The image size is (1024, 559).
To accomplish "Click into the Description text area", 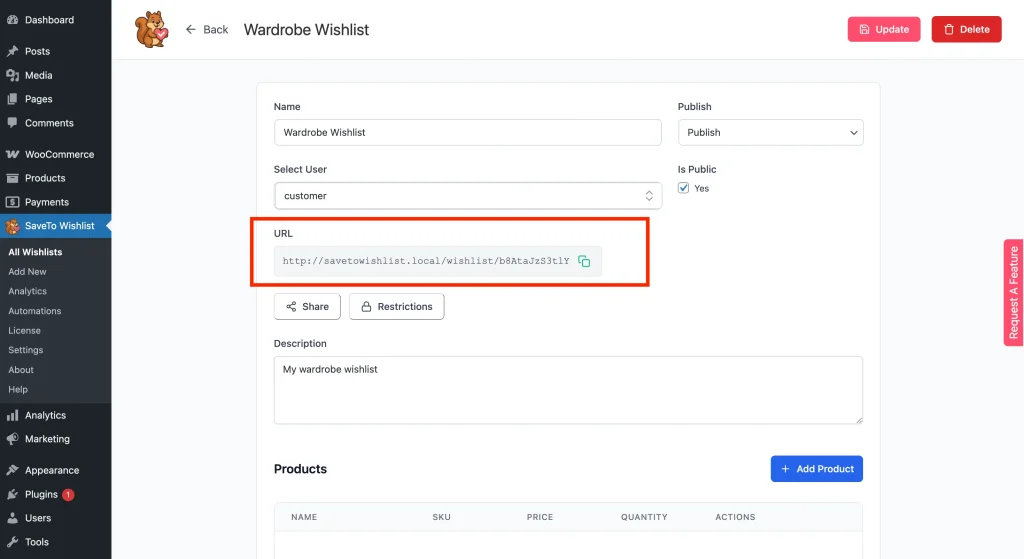I will tap(568, 390).
